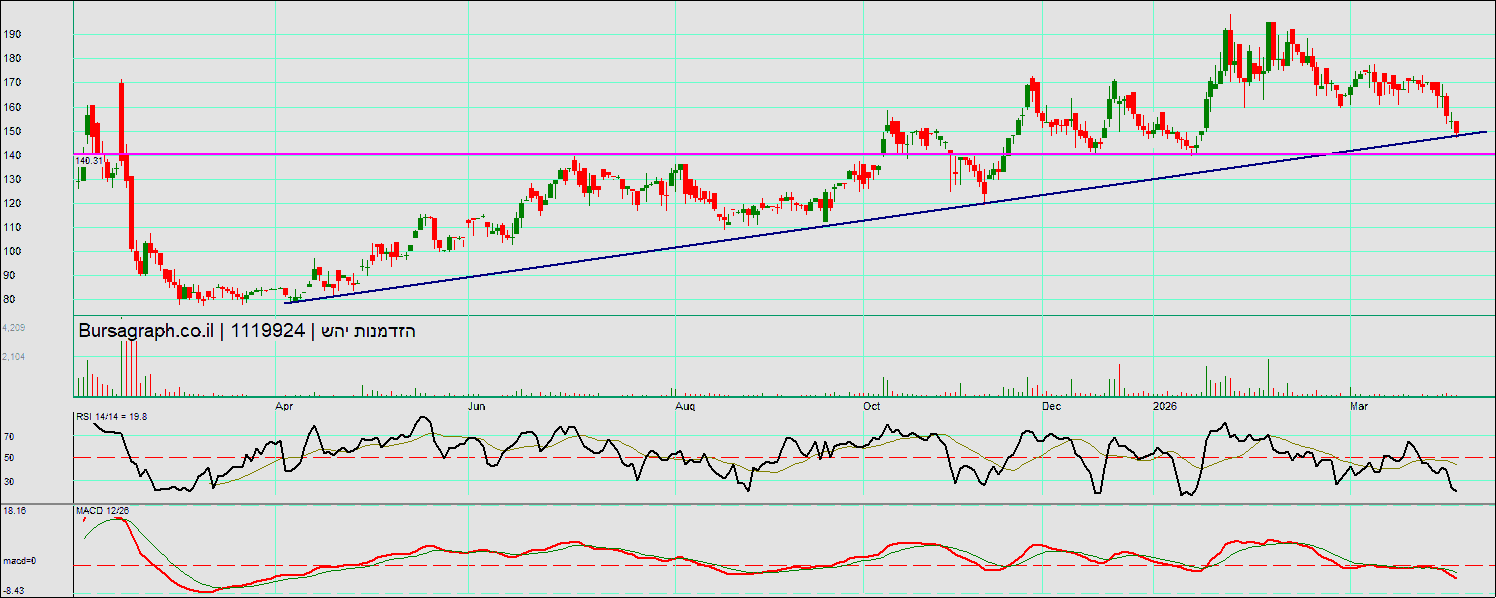The width and height of the screenshot is (1496, 598).
Task: Select the Oct month label on timeline
Action: pos(871,406)
